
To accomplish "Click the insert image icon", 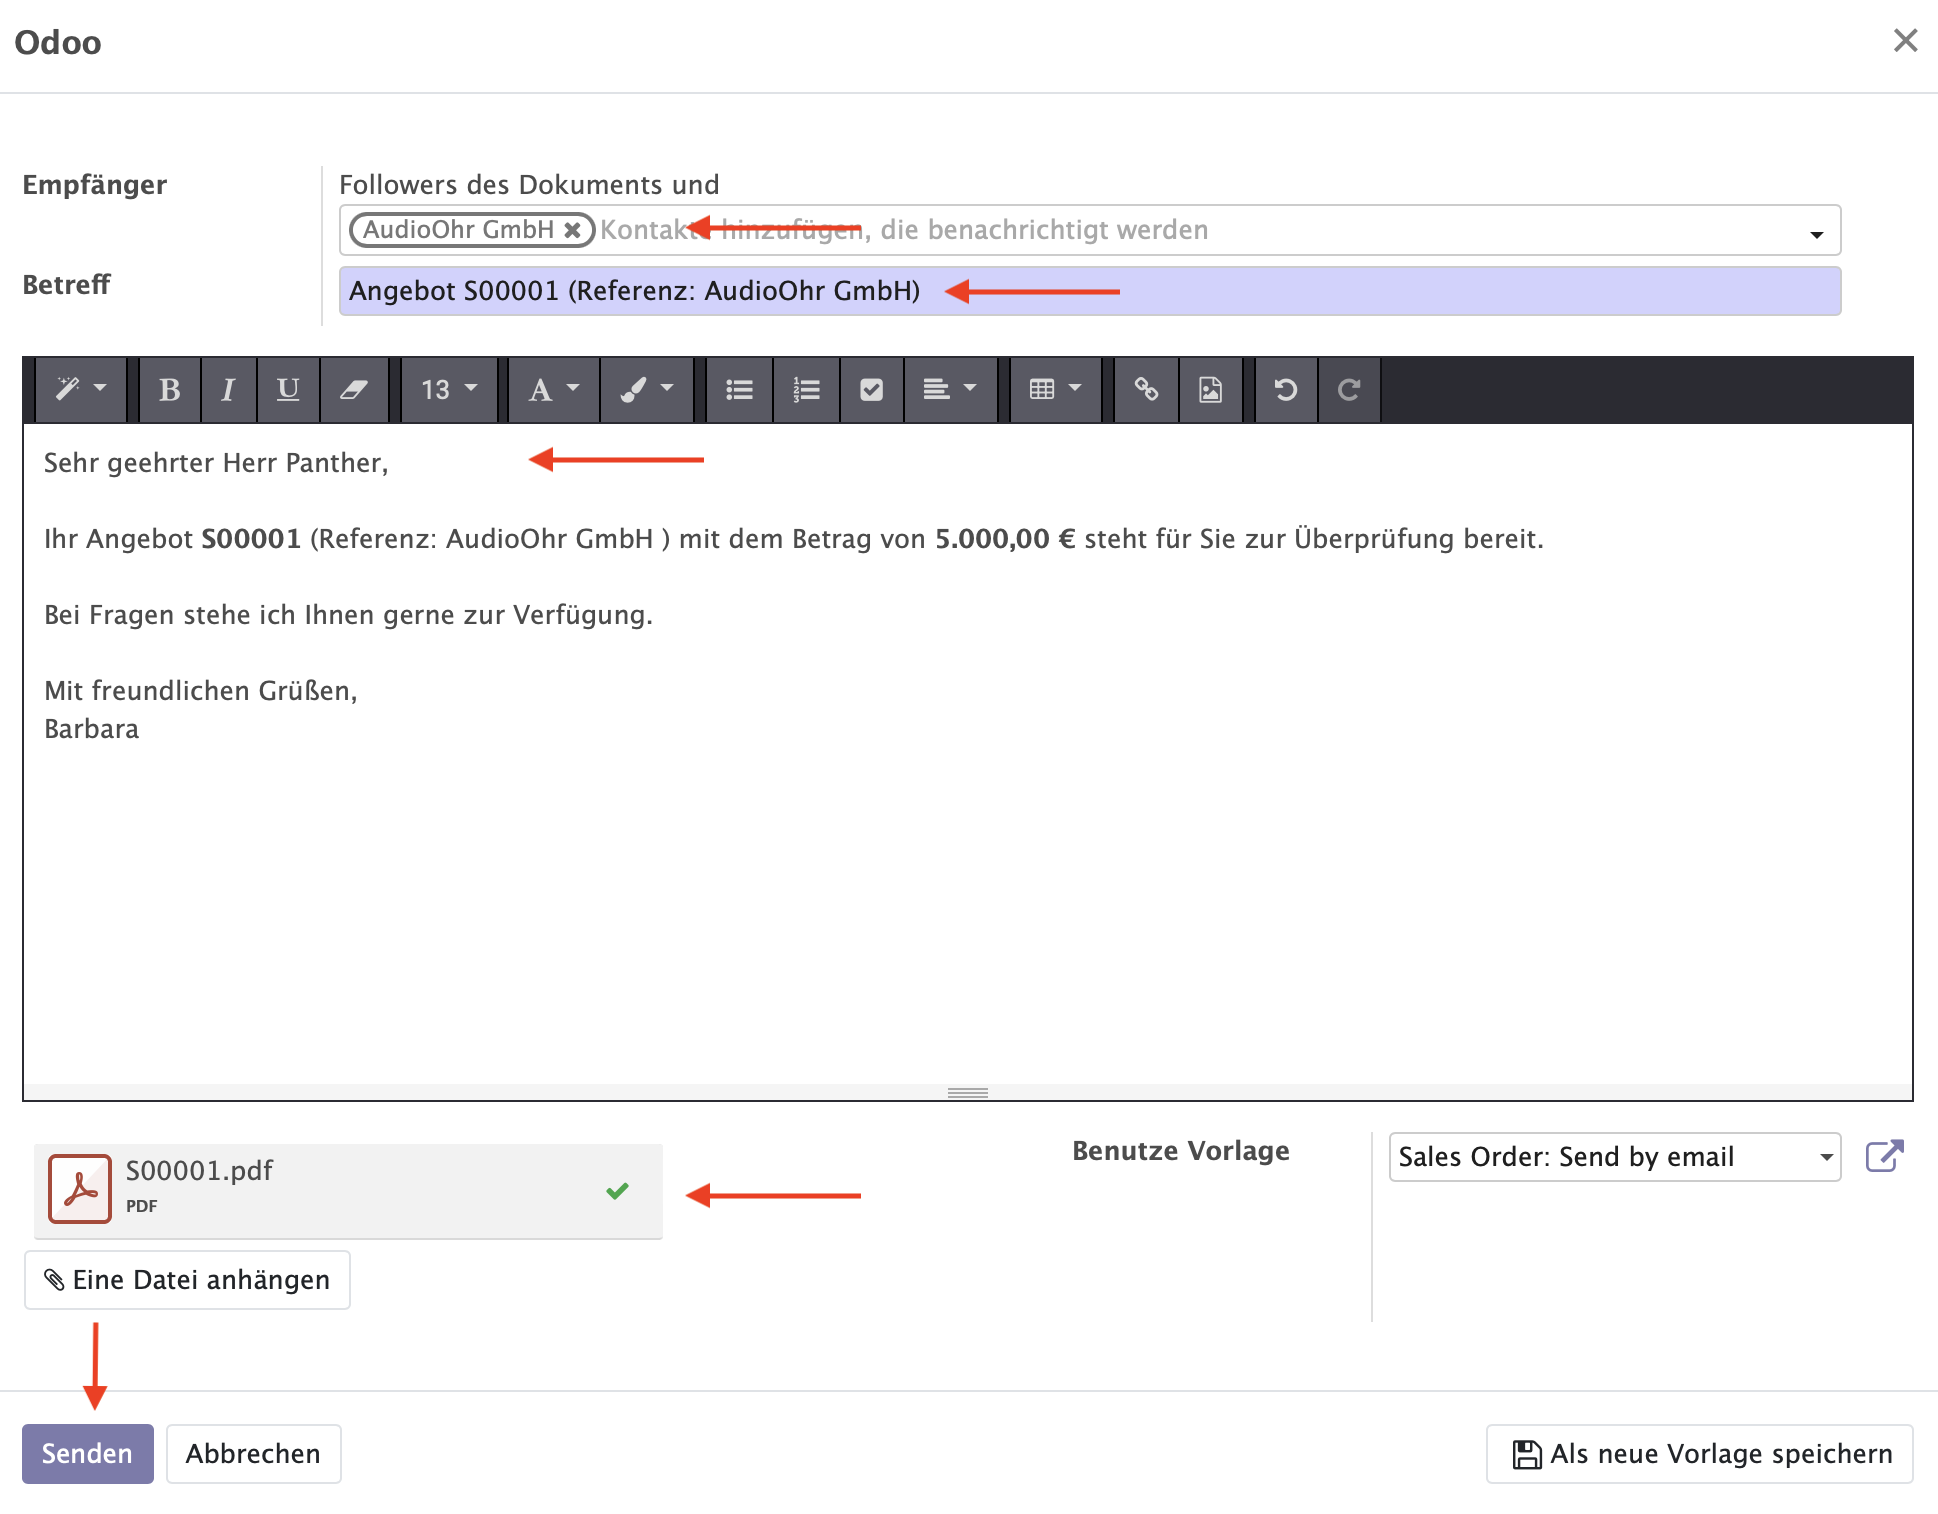I will pyautogui.click(x=1211, y=389).
